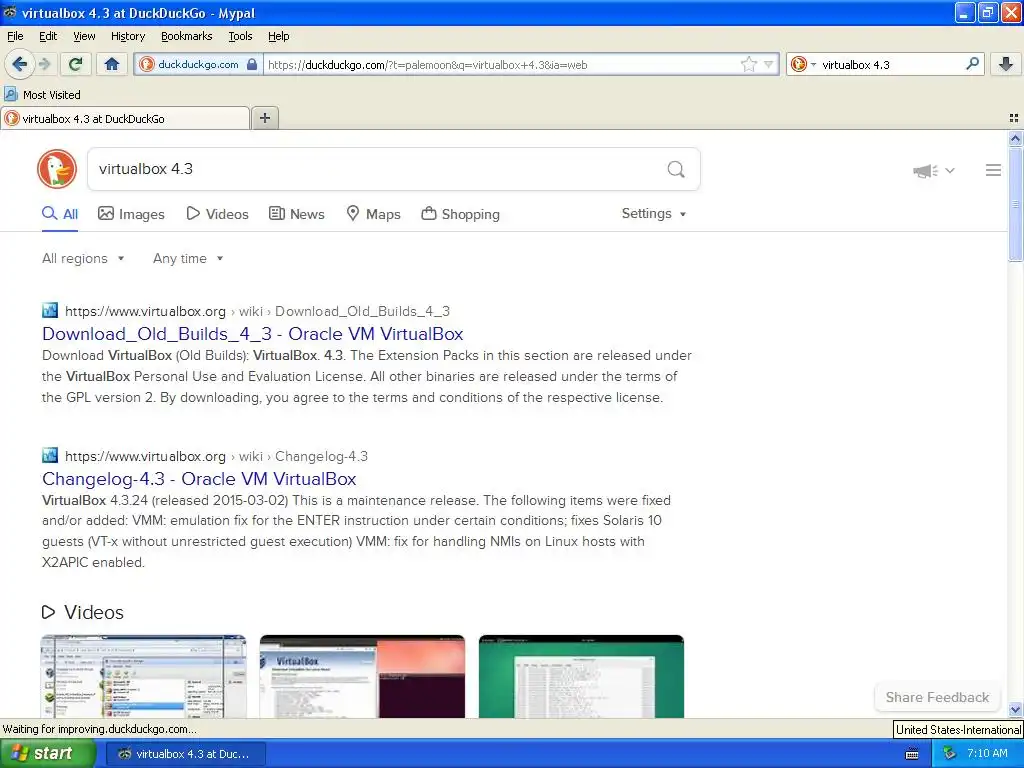The width and height of the screenshot is (1024, 768).
Task: Open the File menu
Action: tap(15, 36)
